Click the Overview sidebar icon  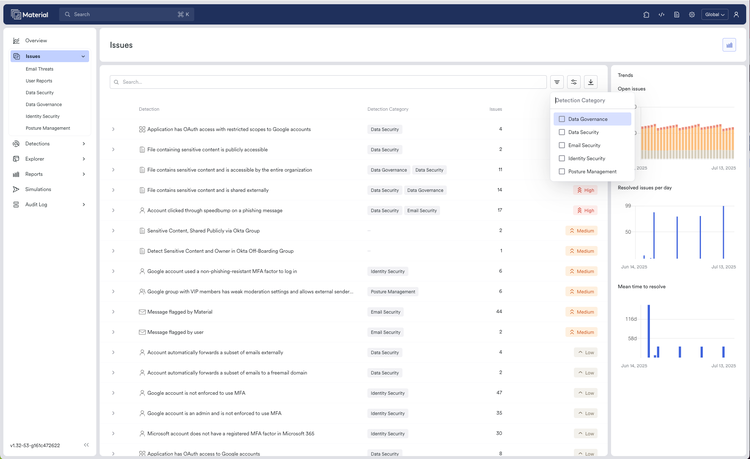coord(16,41)
